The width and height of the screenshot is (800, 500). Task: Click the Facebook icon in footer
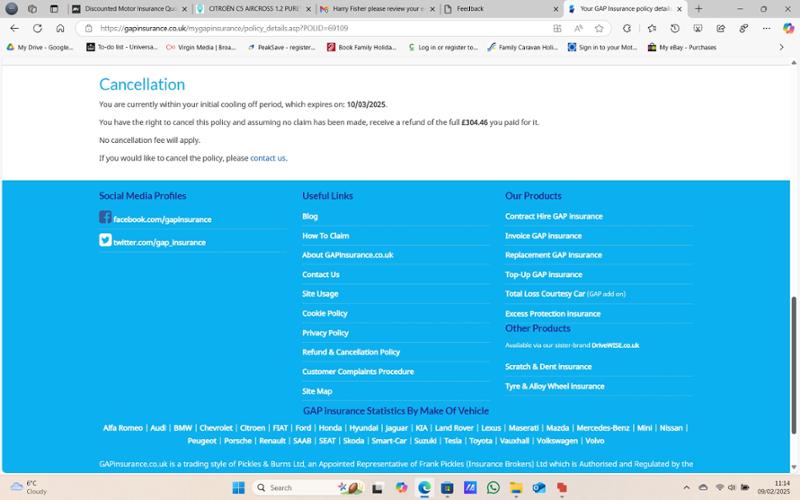tap(105, 217)
